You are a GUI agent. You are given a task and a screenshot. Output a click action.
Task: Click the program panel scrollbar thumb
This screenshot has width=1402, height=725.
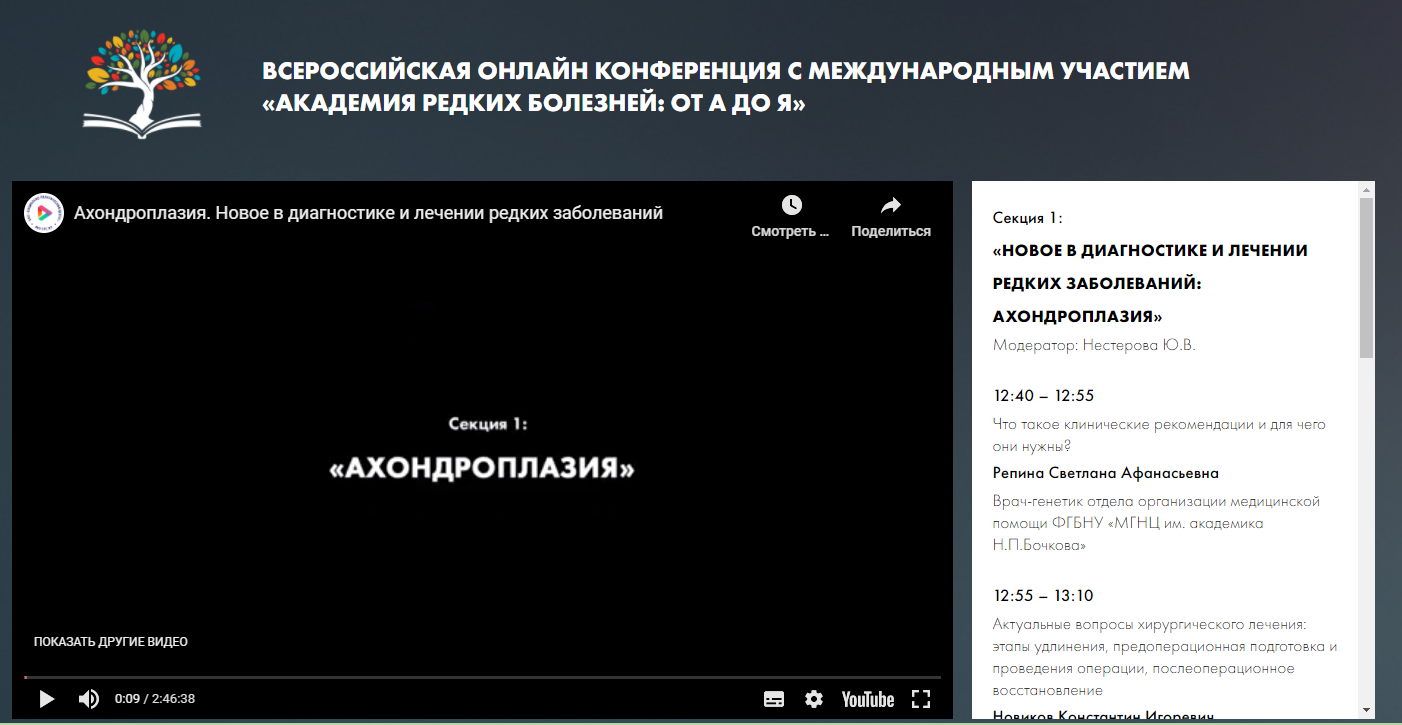[x=1366, y=277]
